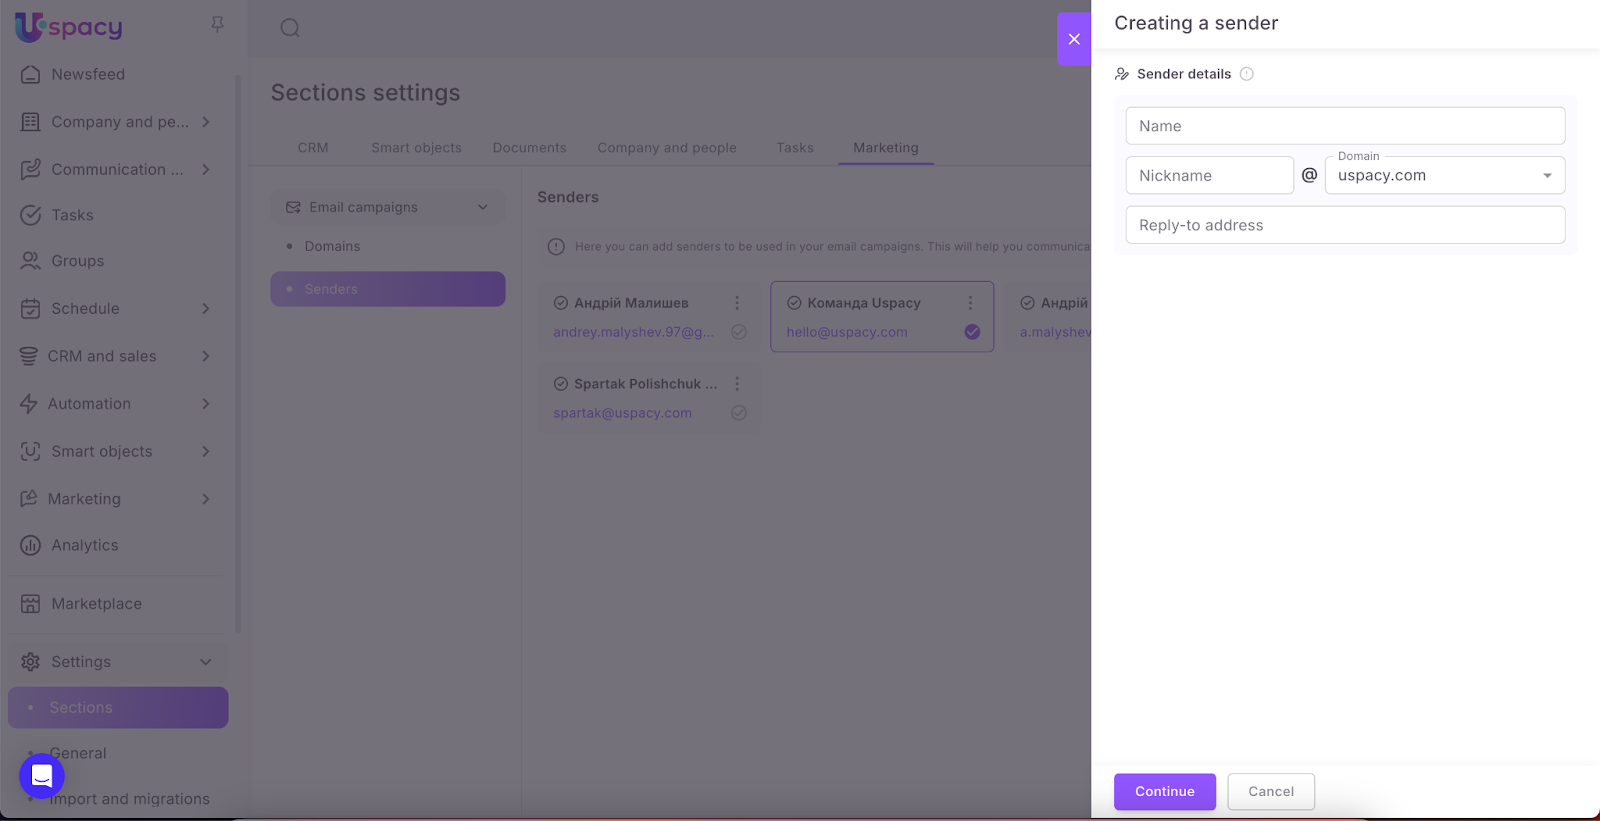Open options menu for Команда Uspacy sender
The width and height of the screenshot is (1600, 821).
[x=970, y=303]
